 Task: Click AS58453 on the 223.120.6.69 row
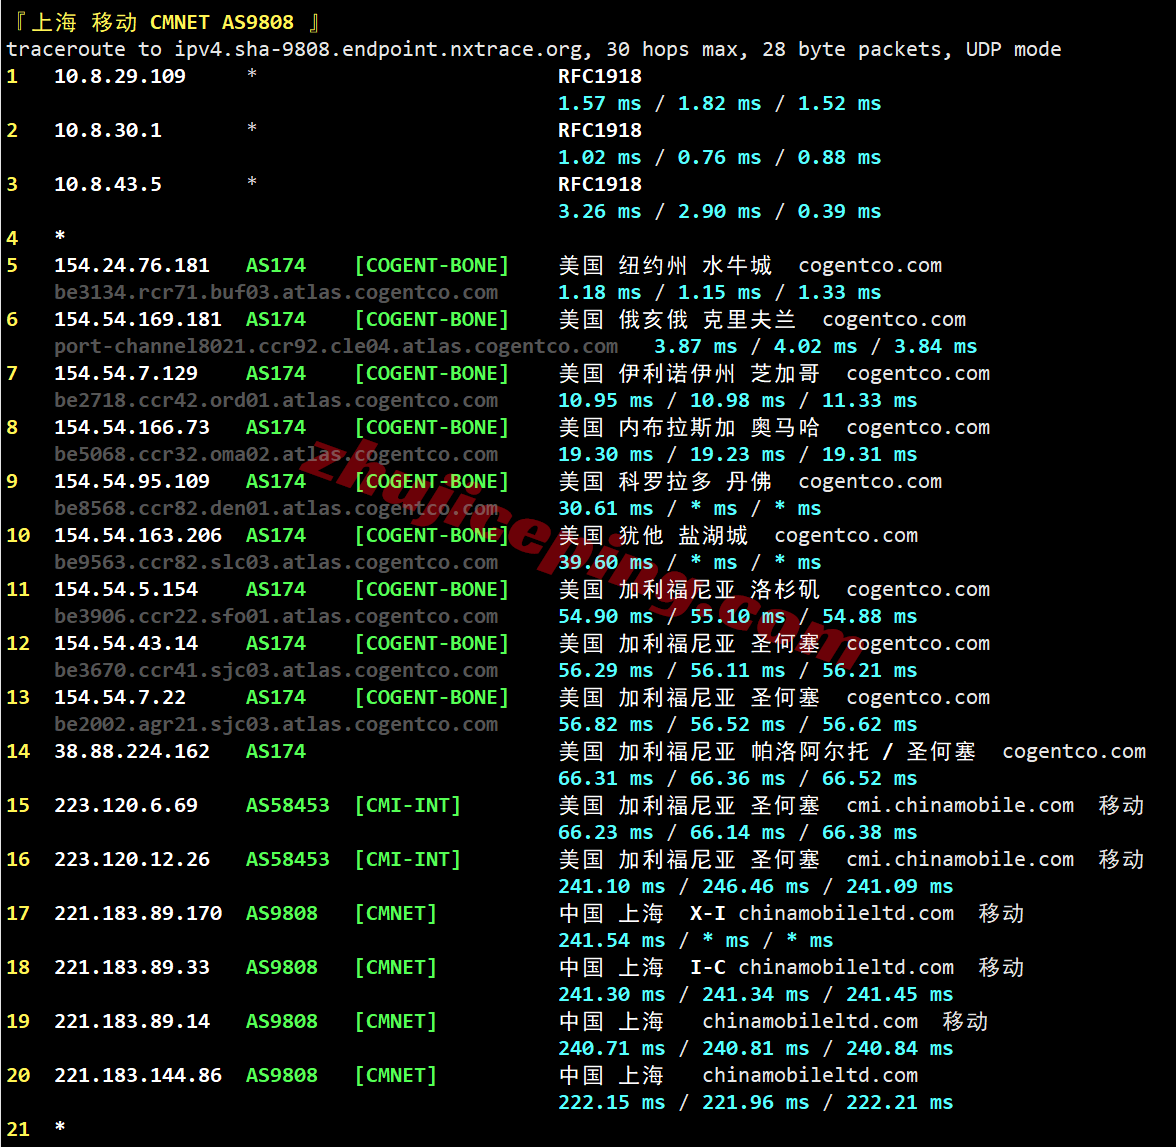click(x=288, y=806)
